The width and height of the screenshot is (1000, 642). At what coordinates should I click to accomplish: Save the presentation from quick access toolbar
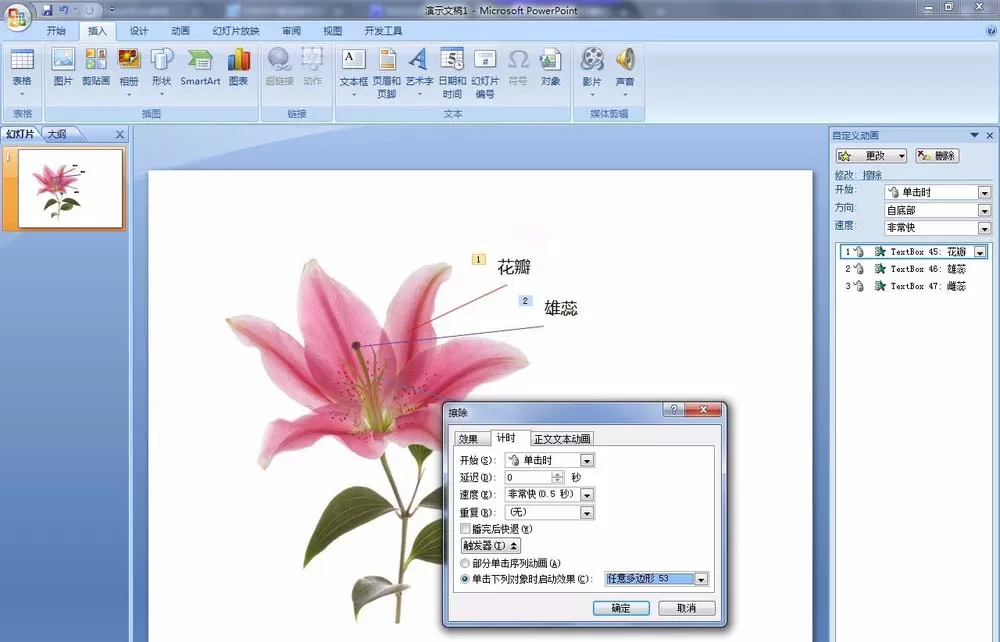click(x=47, y=10)
